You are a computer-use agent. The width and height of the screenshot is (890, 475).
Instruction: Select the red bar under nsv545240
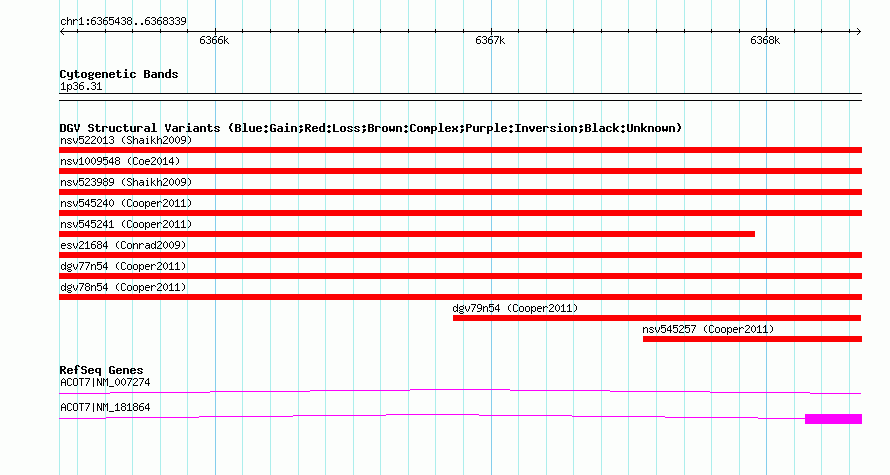(x=460, y=213)
